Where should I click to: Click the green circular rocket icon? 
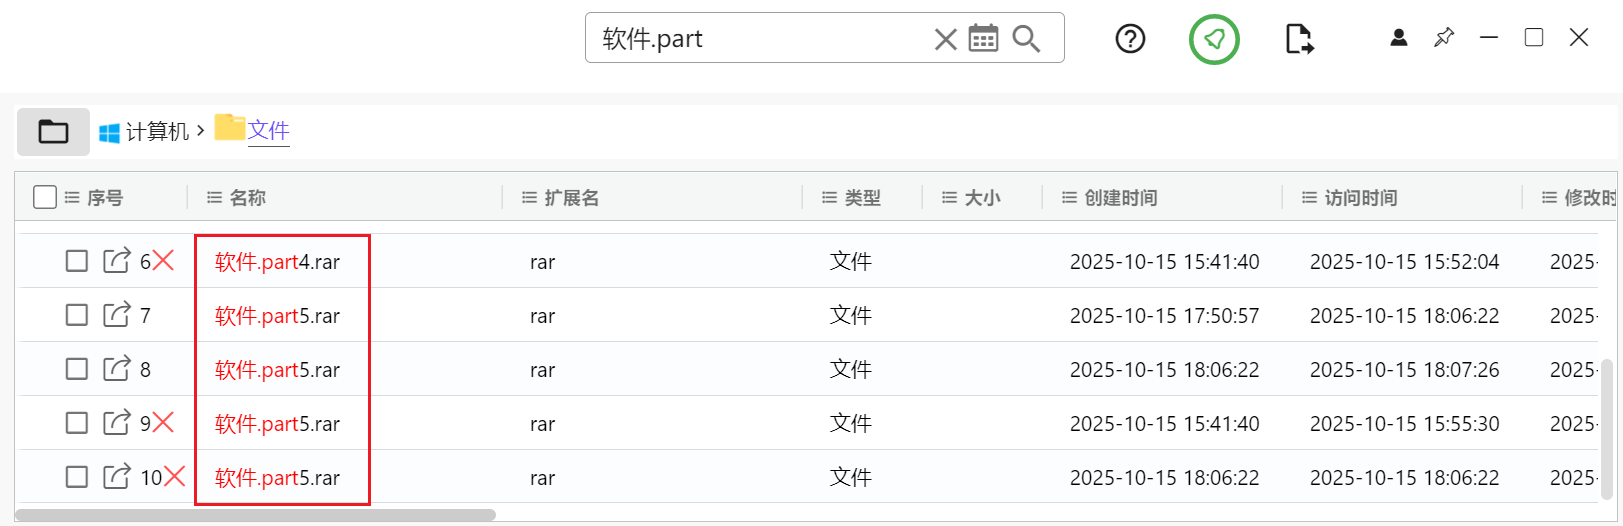(1214, 39)
